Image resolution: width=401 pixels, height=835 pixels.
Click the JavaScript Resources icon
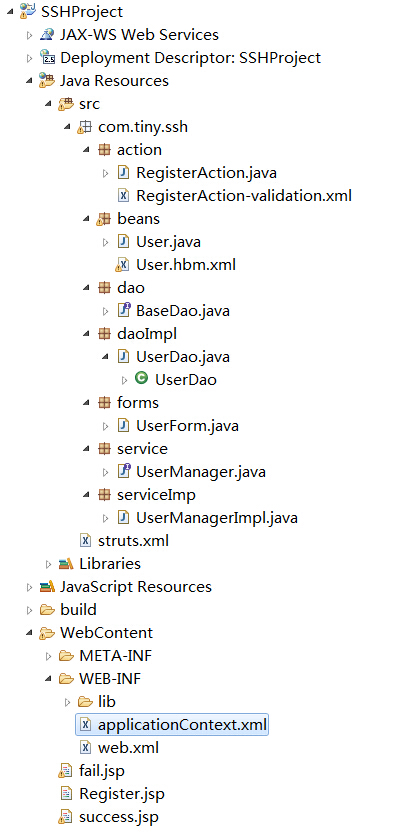(x=47, y=586)
